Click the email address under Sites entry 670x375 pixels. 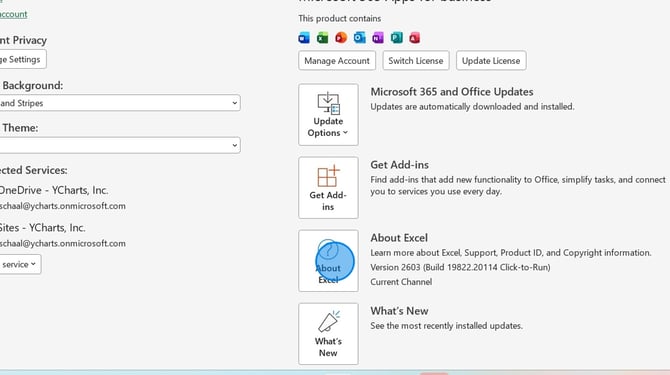click(63, 243)
